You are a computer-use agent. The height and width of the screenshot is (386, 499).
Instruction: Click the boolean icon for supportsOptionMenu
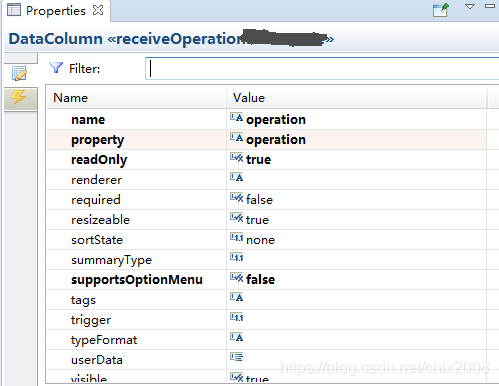[236, 277]
